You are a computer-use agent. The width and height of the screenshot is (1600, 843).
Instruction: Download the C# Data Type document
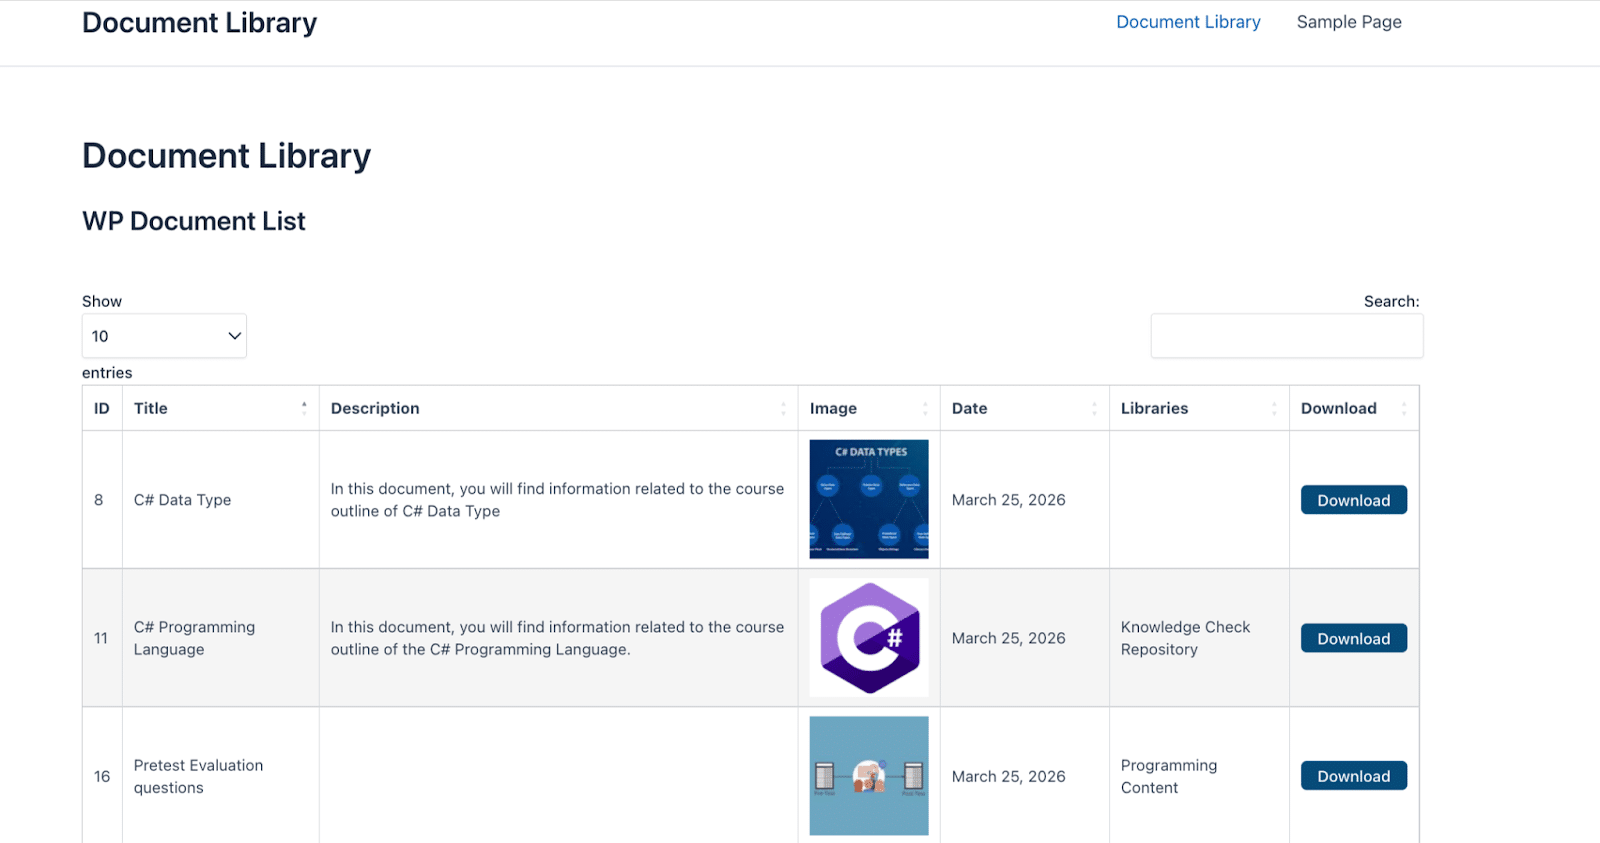click(x=1354, y=500)
